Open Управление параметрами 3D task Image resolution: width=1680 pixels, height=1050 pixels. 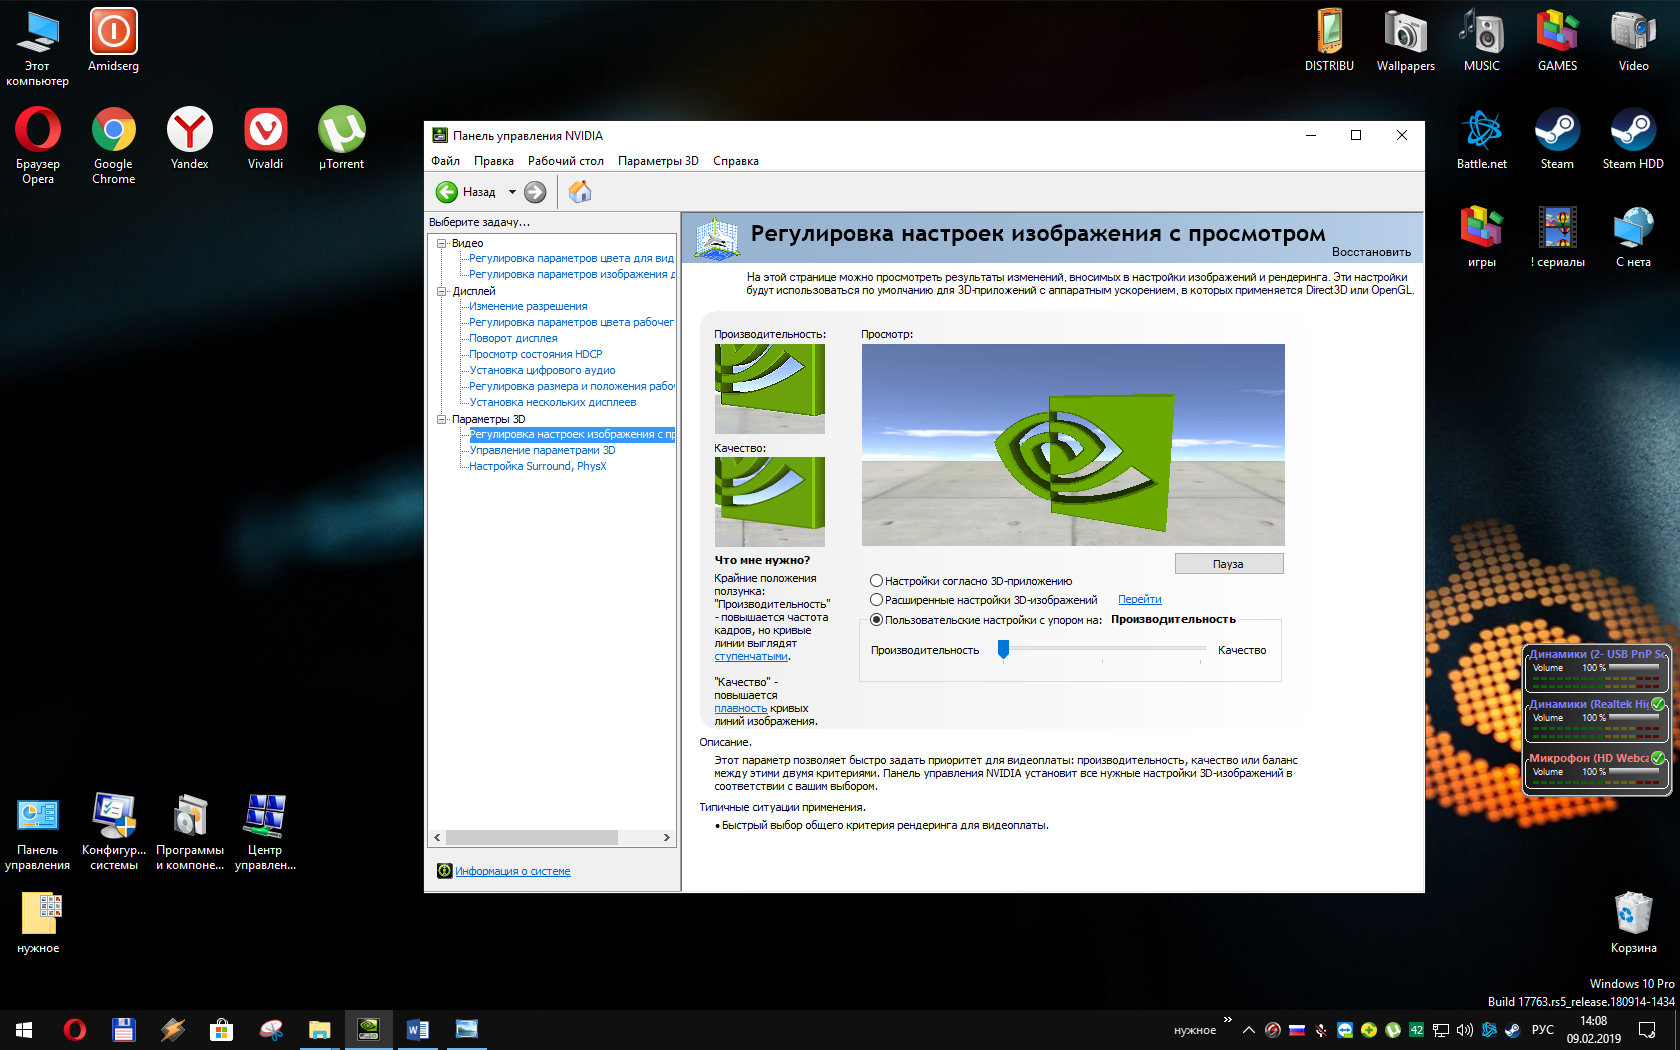542,451
